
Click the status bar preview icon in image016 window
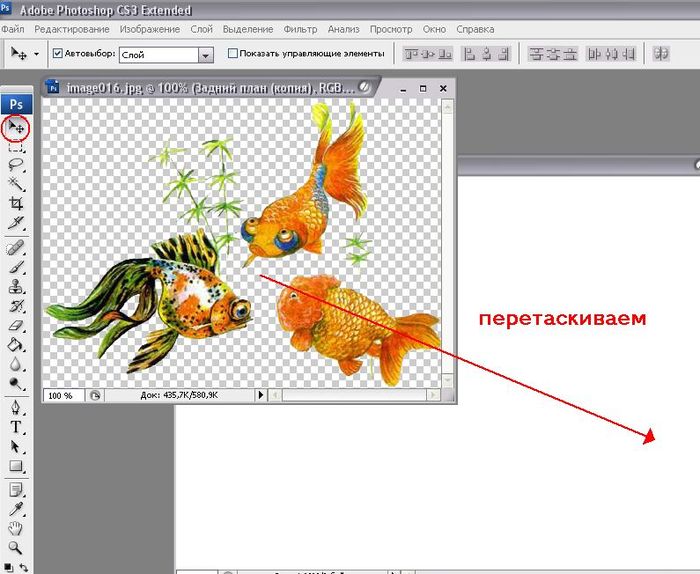click(95, 395)
